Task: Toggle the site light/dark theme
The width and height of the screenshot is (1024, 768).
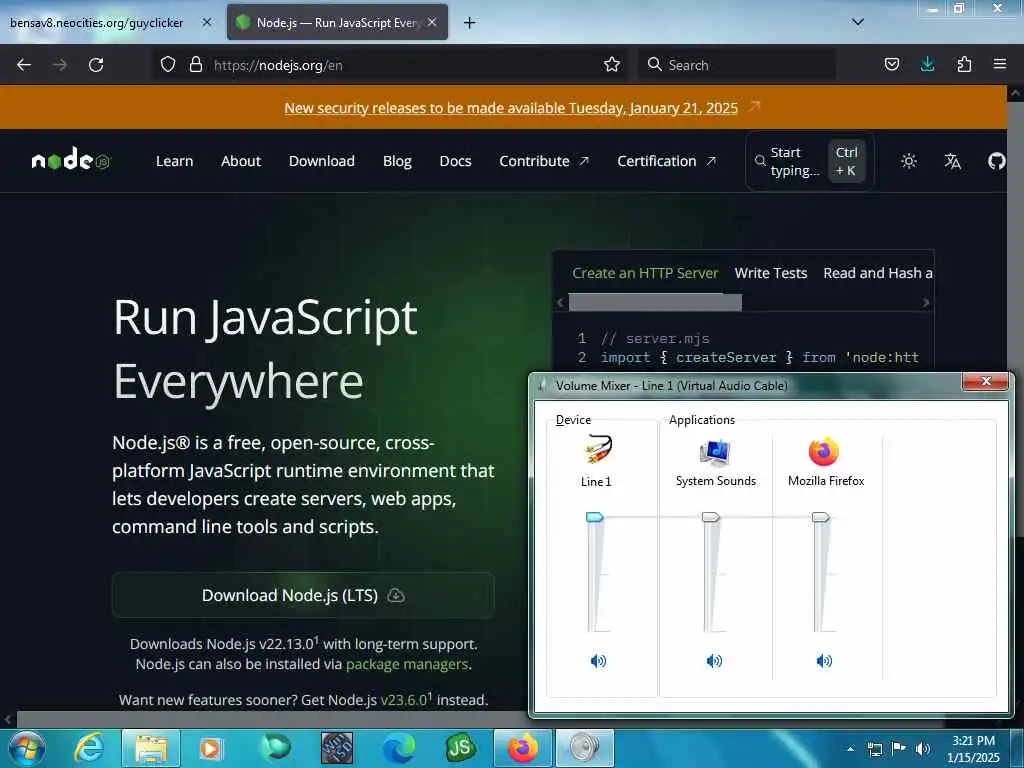Action: click(908, 161)
